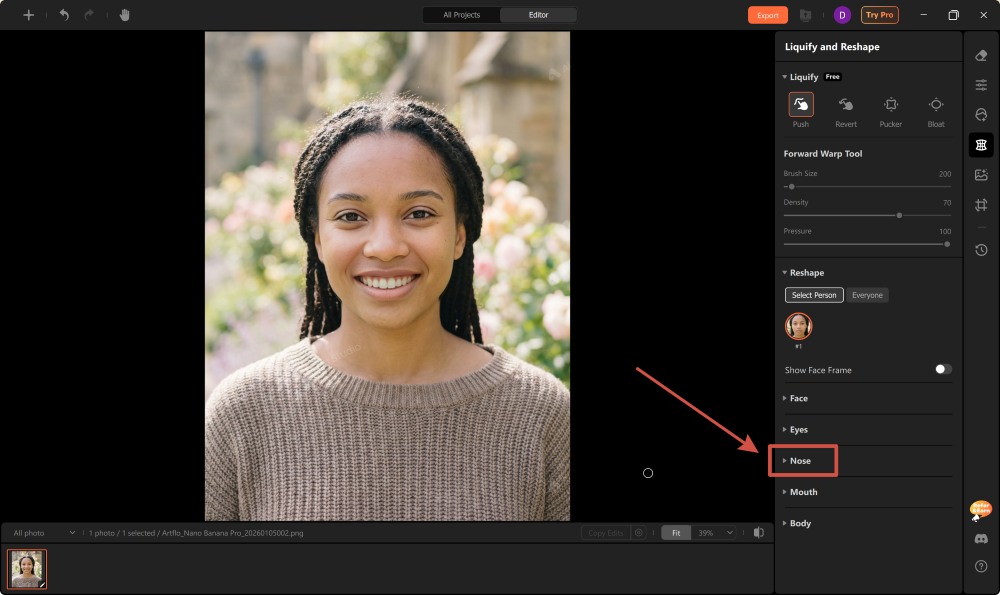Select the Pucker liquify tool
The width and height of the screenshot is (1000, 595).
(x=890, y=105)
